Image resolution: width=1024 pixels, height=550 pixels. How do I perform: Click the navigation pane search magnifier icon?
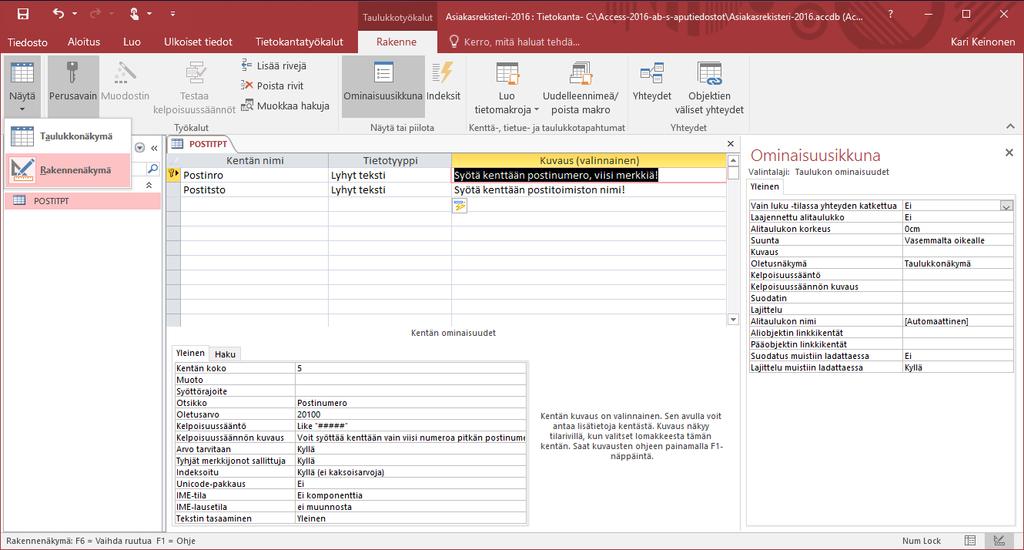tap(153, 169)
